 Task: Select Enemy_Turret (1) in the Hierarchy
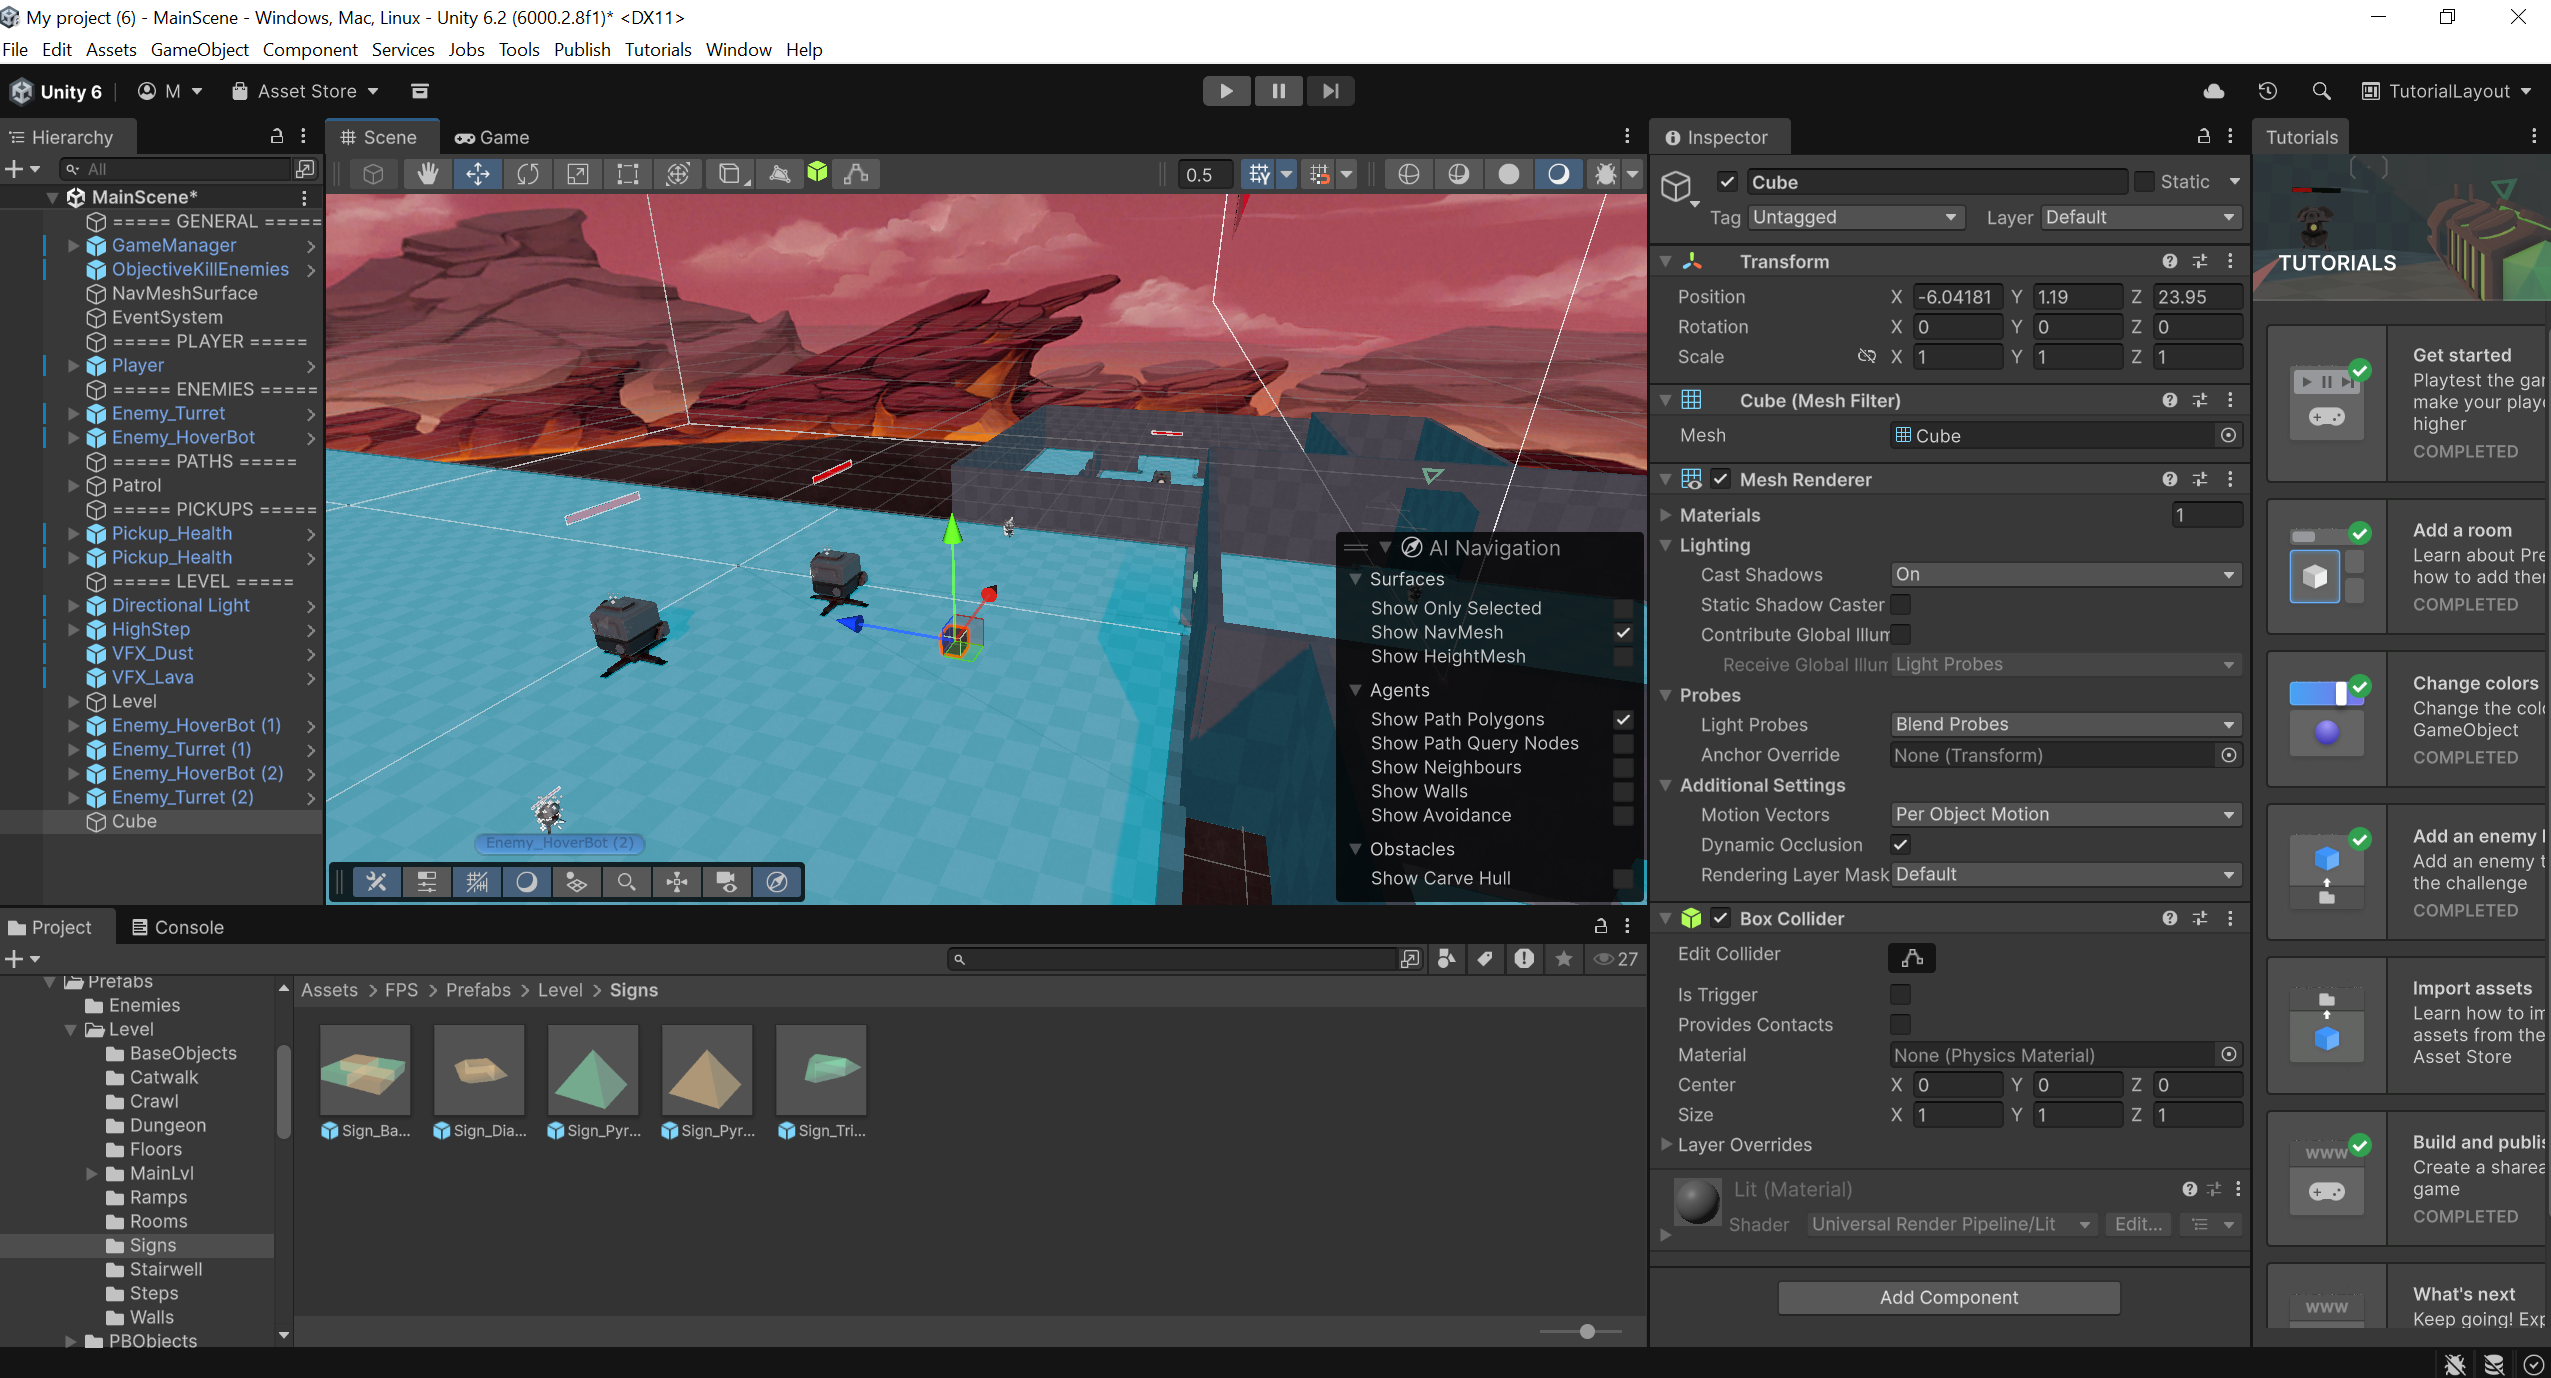(x=182, y=749)
